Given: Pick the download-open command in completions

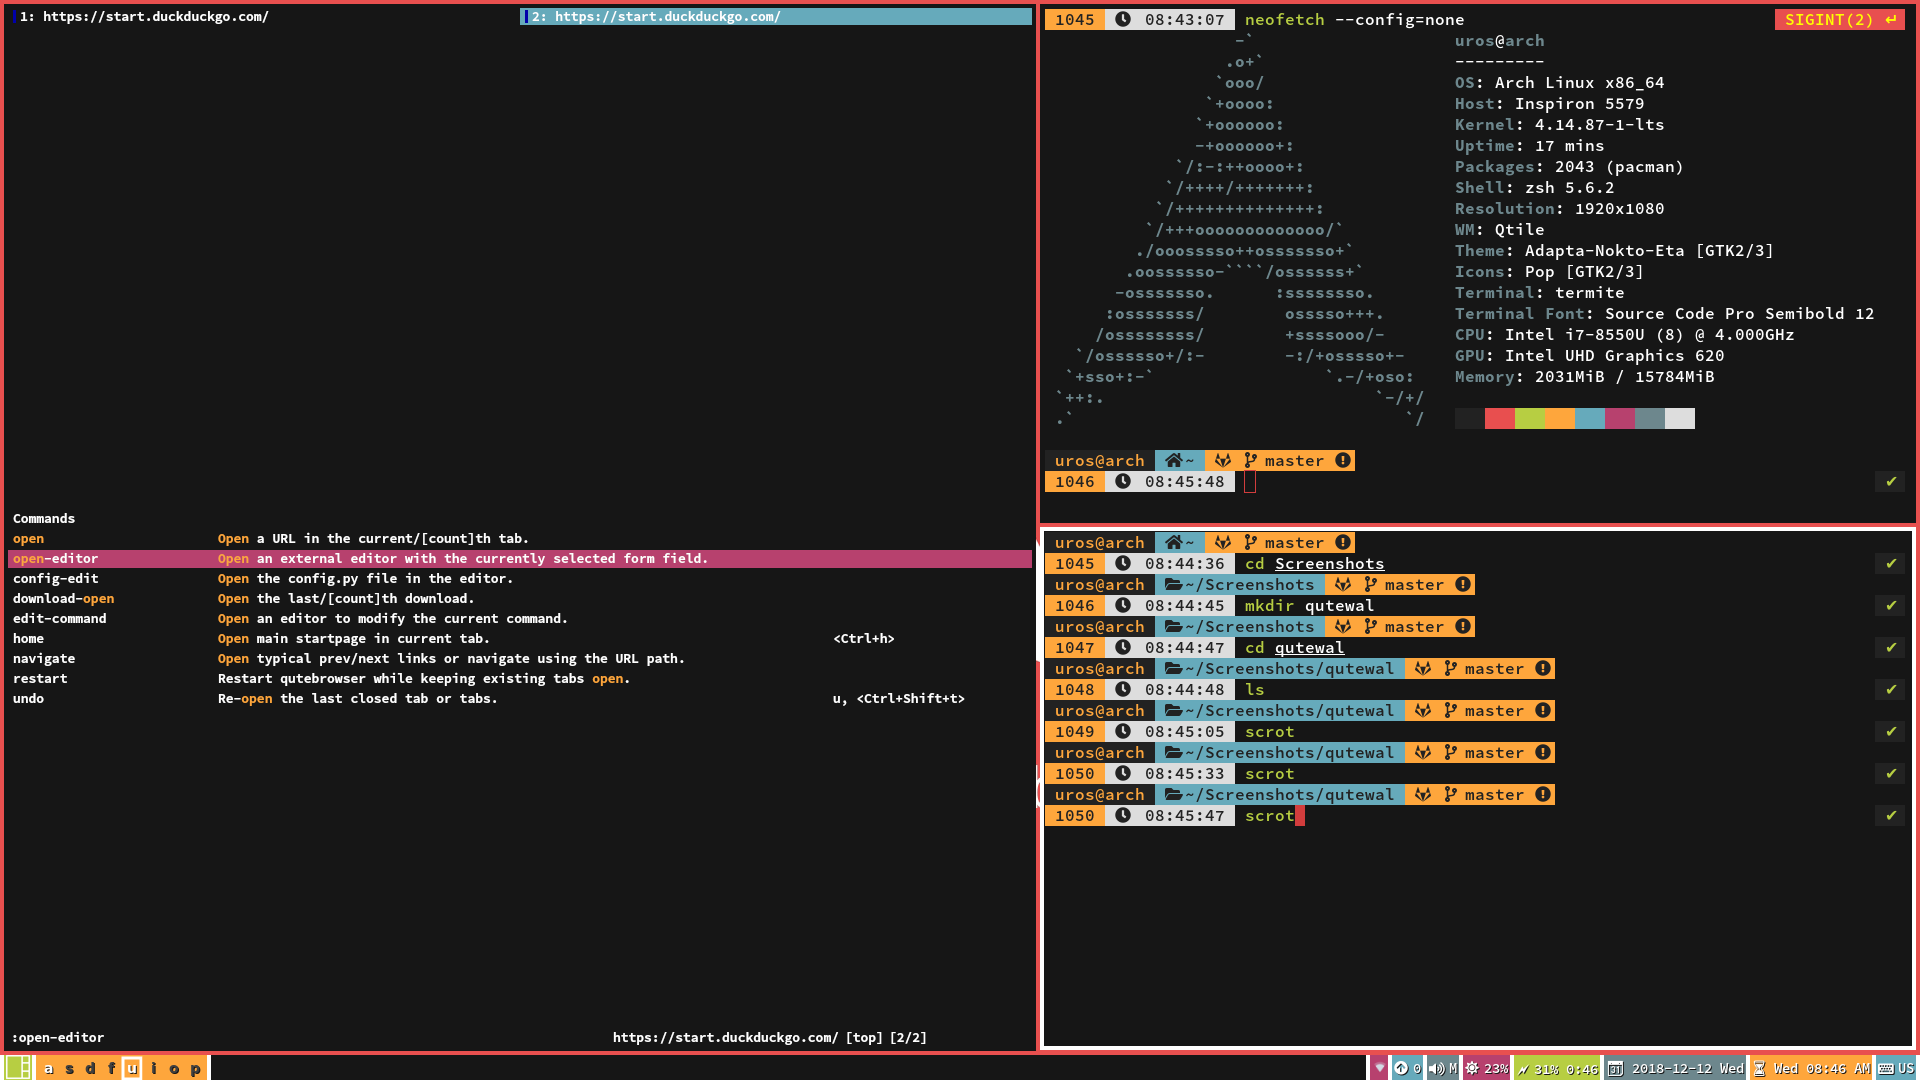Looking at the screenshot, I should tap(64, 598).
